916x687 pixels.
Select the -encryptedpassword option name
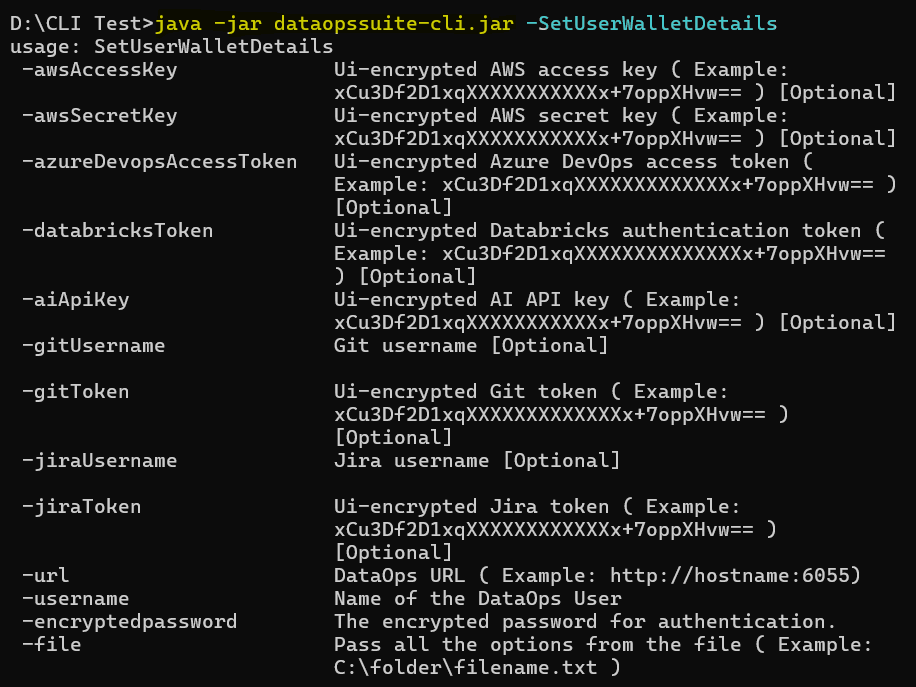click(x=130, y=622)
